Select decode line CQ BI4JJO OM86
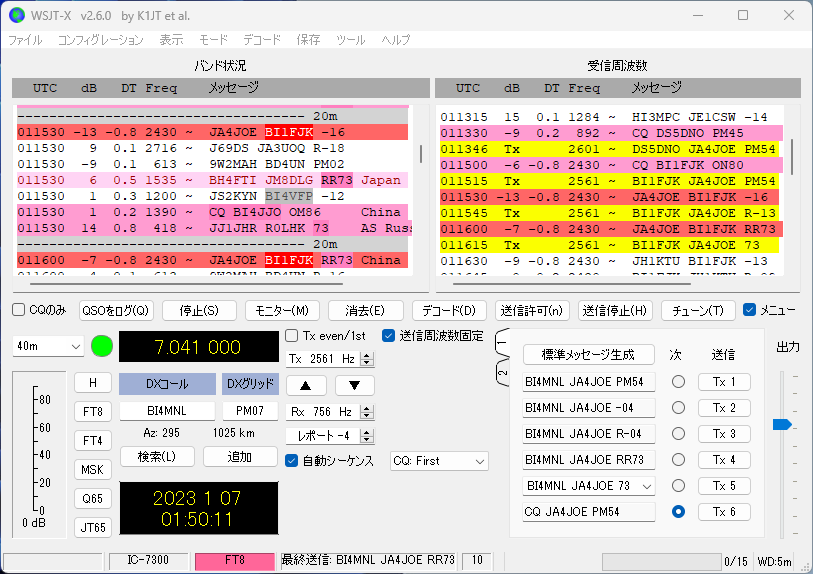Viewport: 813px width, 574px height. 213,212
